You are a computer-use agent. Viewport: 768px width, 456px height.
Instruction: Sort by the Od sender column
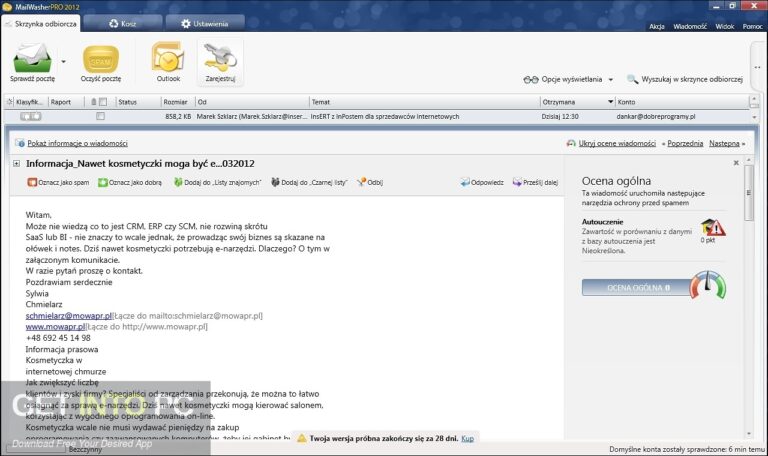pyautogui.click(x=202, y=102)
